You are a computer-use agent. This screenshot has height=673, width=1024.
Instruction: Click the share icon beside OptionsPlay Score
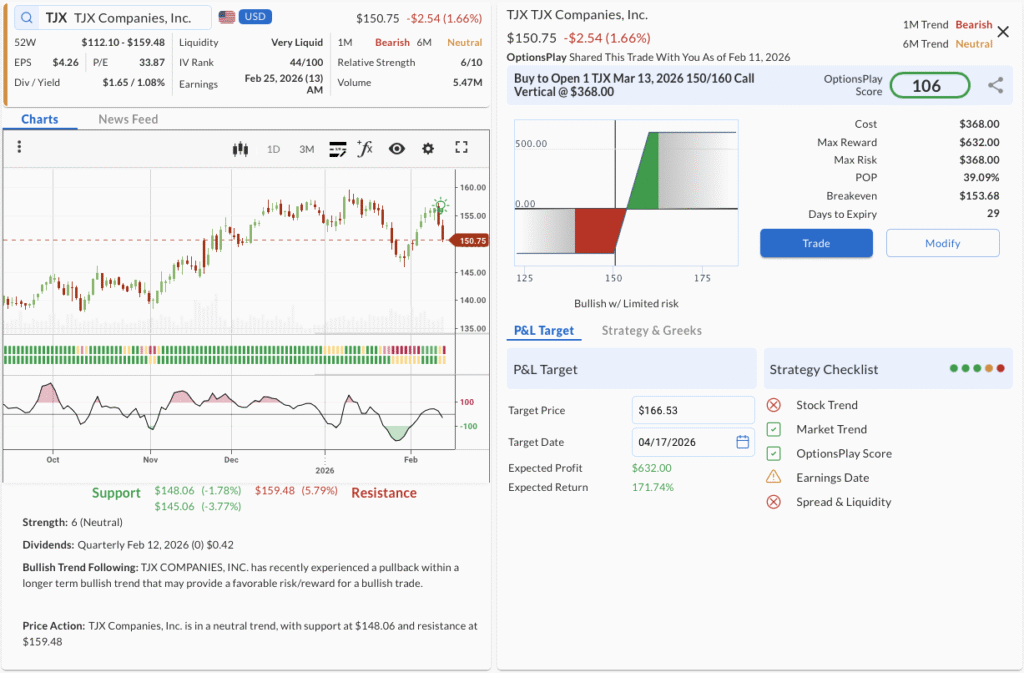pos(995,86)
